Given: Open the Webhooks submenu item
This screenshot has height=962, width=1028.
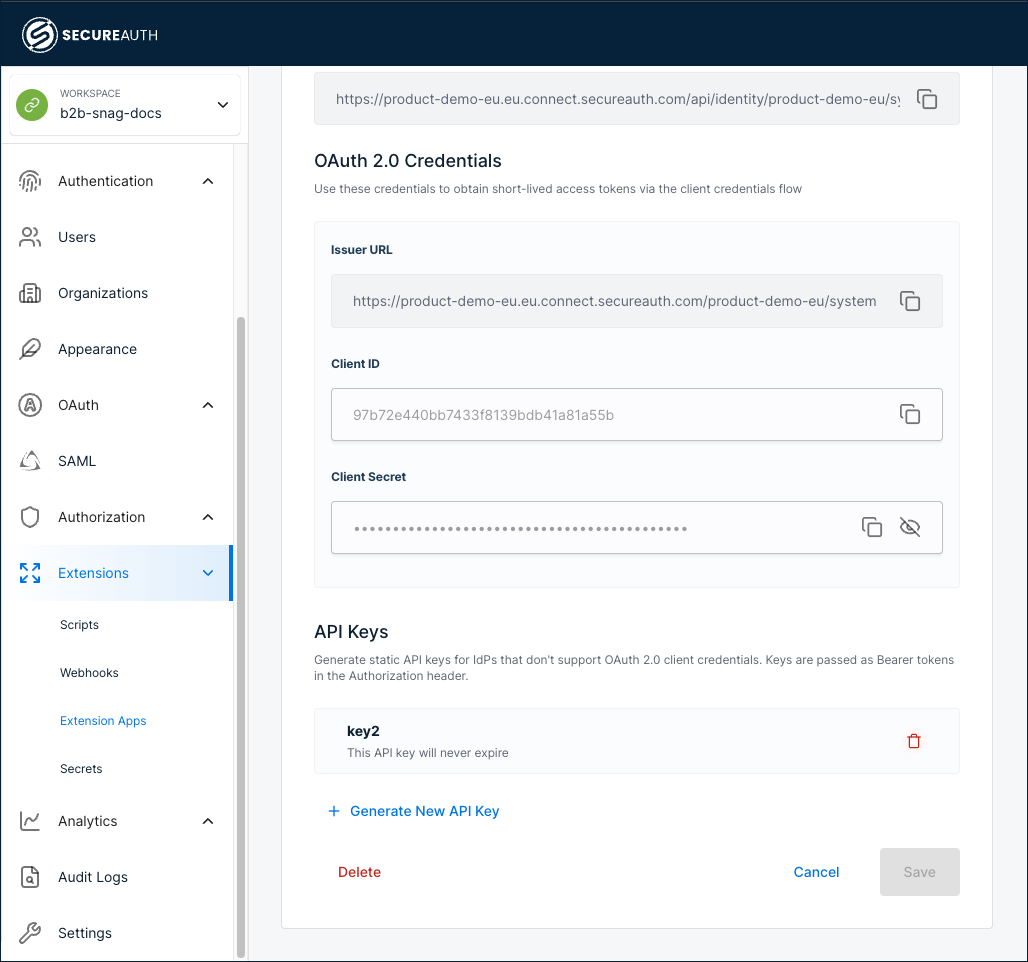Looking at the screenshot, I should click(x=89, y=673).
